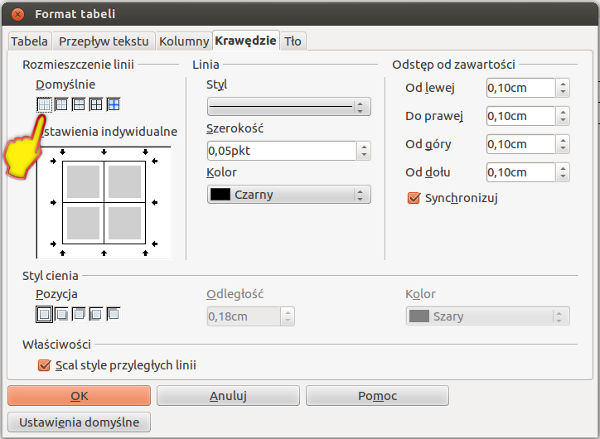Click the Od lewej spacing input field
The height and width of the screenshot is (439, 600).
(x=519, y=88)
